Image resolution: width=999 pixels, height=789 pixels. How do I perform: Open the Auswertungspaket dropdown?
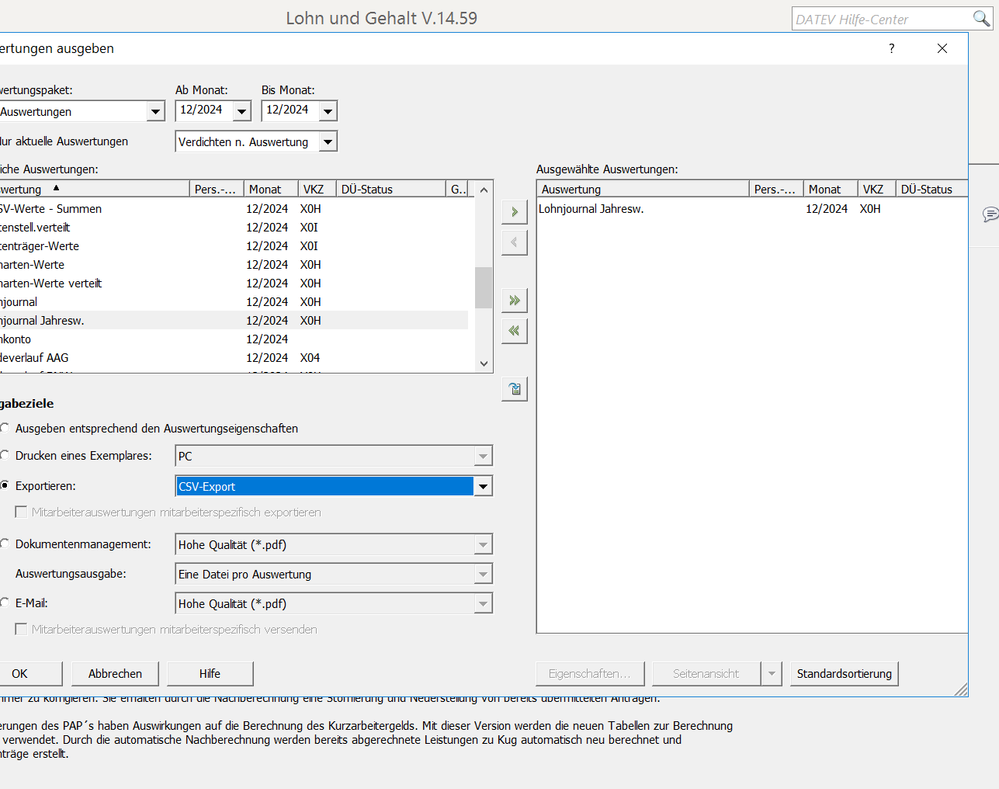pos(155,112)
